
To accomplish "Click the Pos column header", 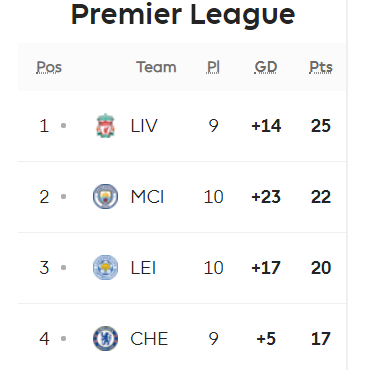I will click(x=49, y=67).
